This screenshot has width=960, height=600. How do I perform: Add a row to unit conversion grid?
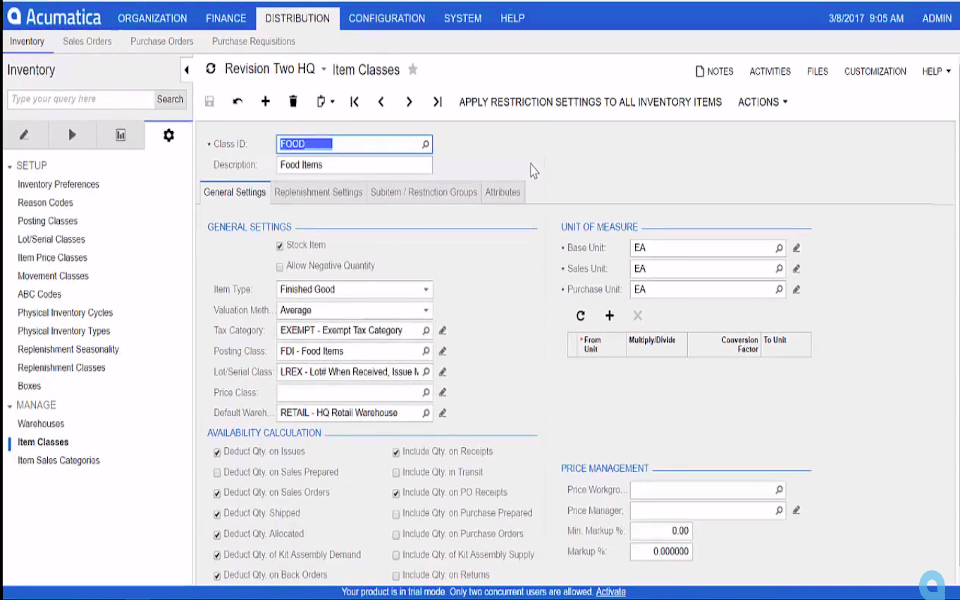[609, 315]
